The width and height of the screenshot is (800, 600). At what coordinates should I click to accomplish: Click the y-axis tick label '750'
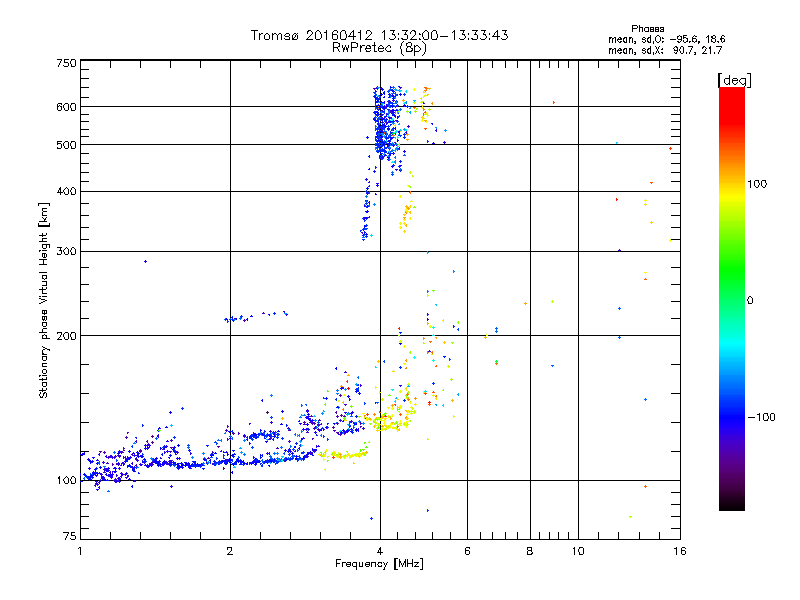67,63
